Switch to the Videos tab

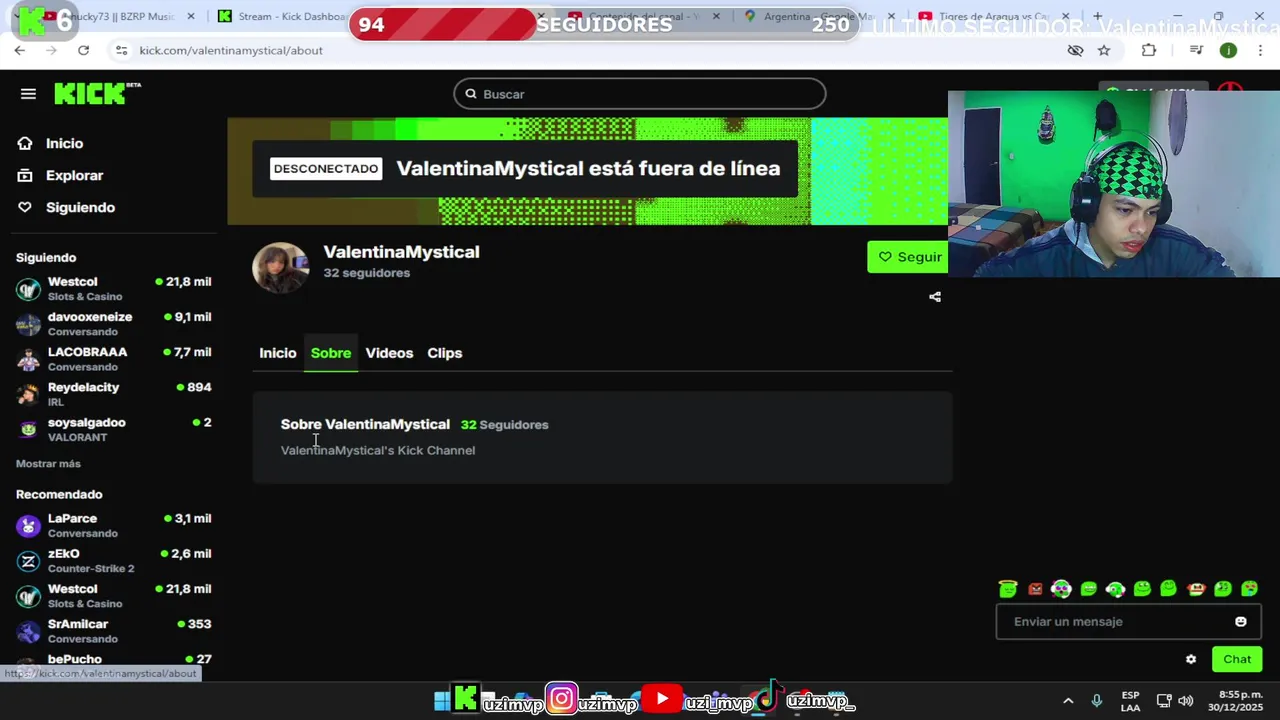click(x=389, y=353)
